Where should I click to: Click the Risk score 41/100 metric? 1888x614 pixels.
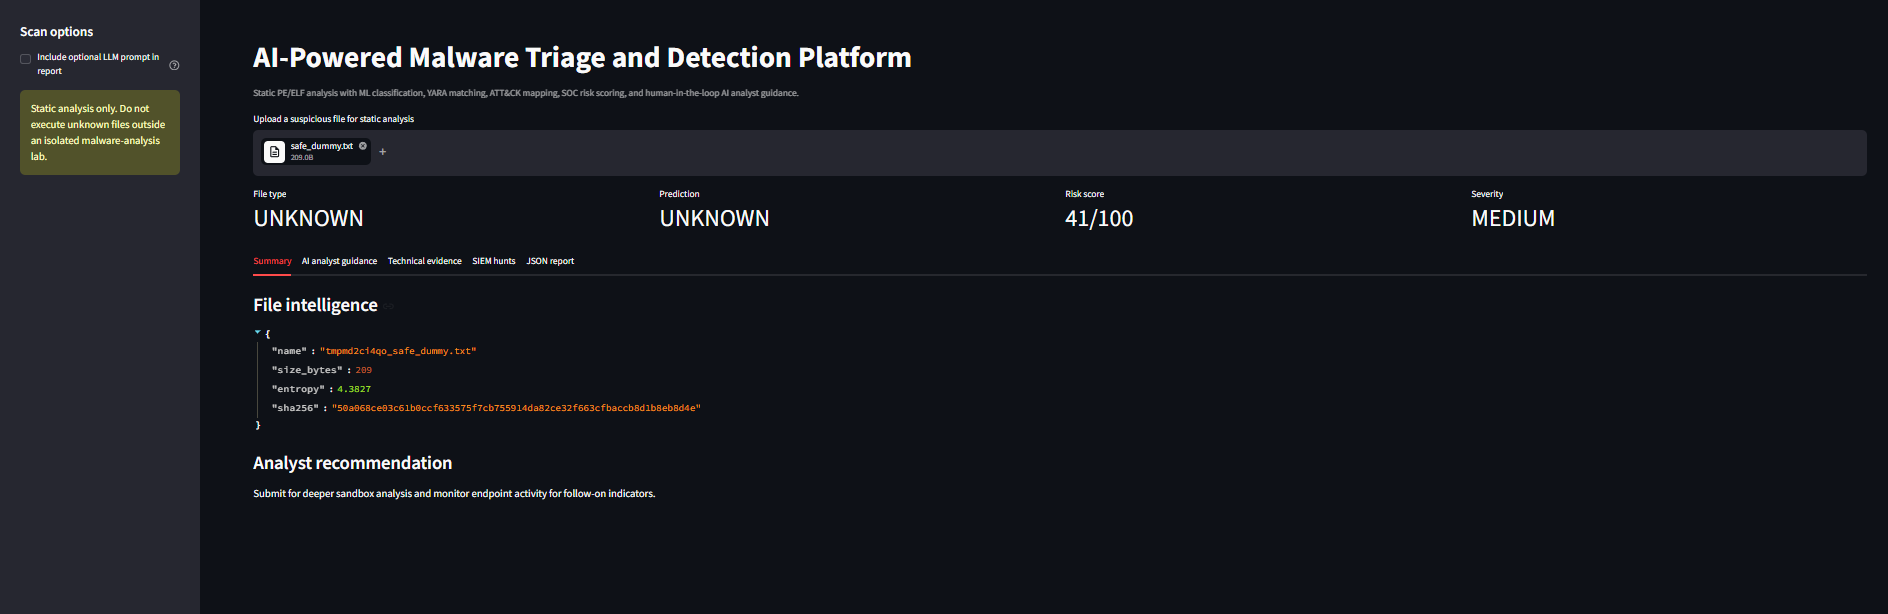(1099, 218)
